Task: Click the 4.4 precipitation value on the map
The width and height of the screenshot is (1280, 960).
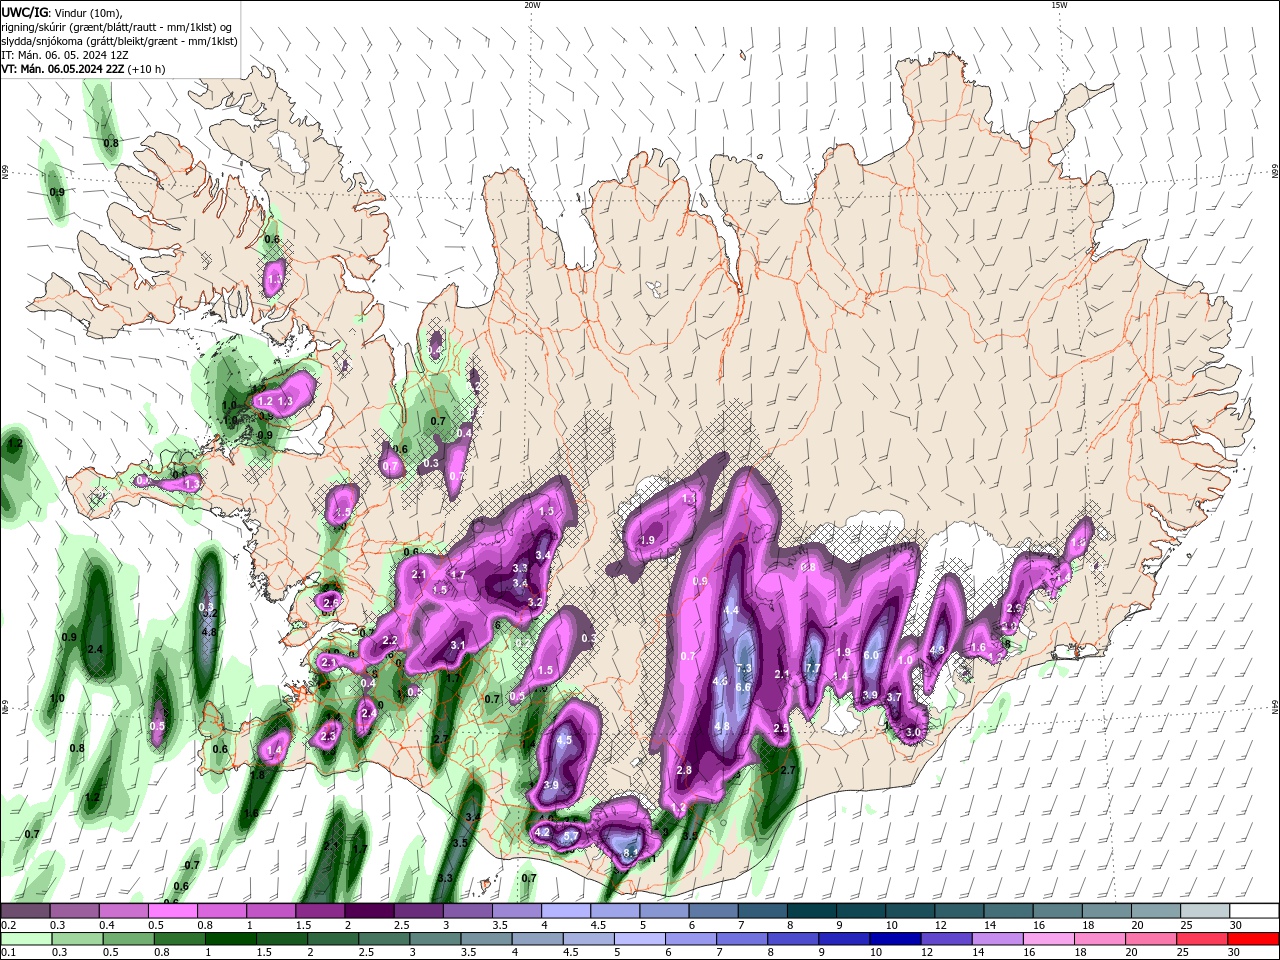Action: coord(731,611)
